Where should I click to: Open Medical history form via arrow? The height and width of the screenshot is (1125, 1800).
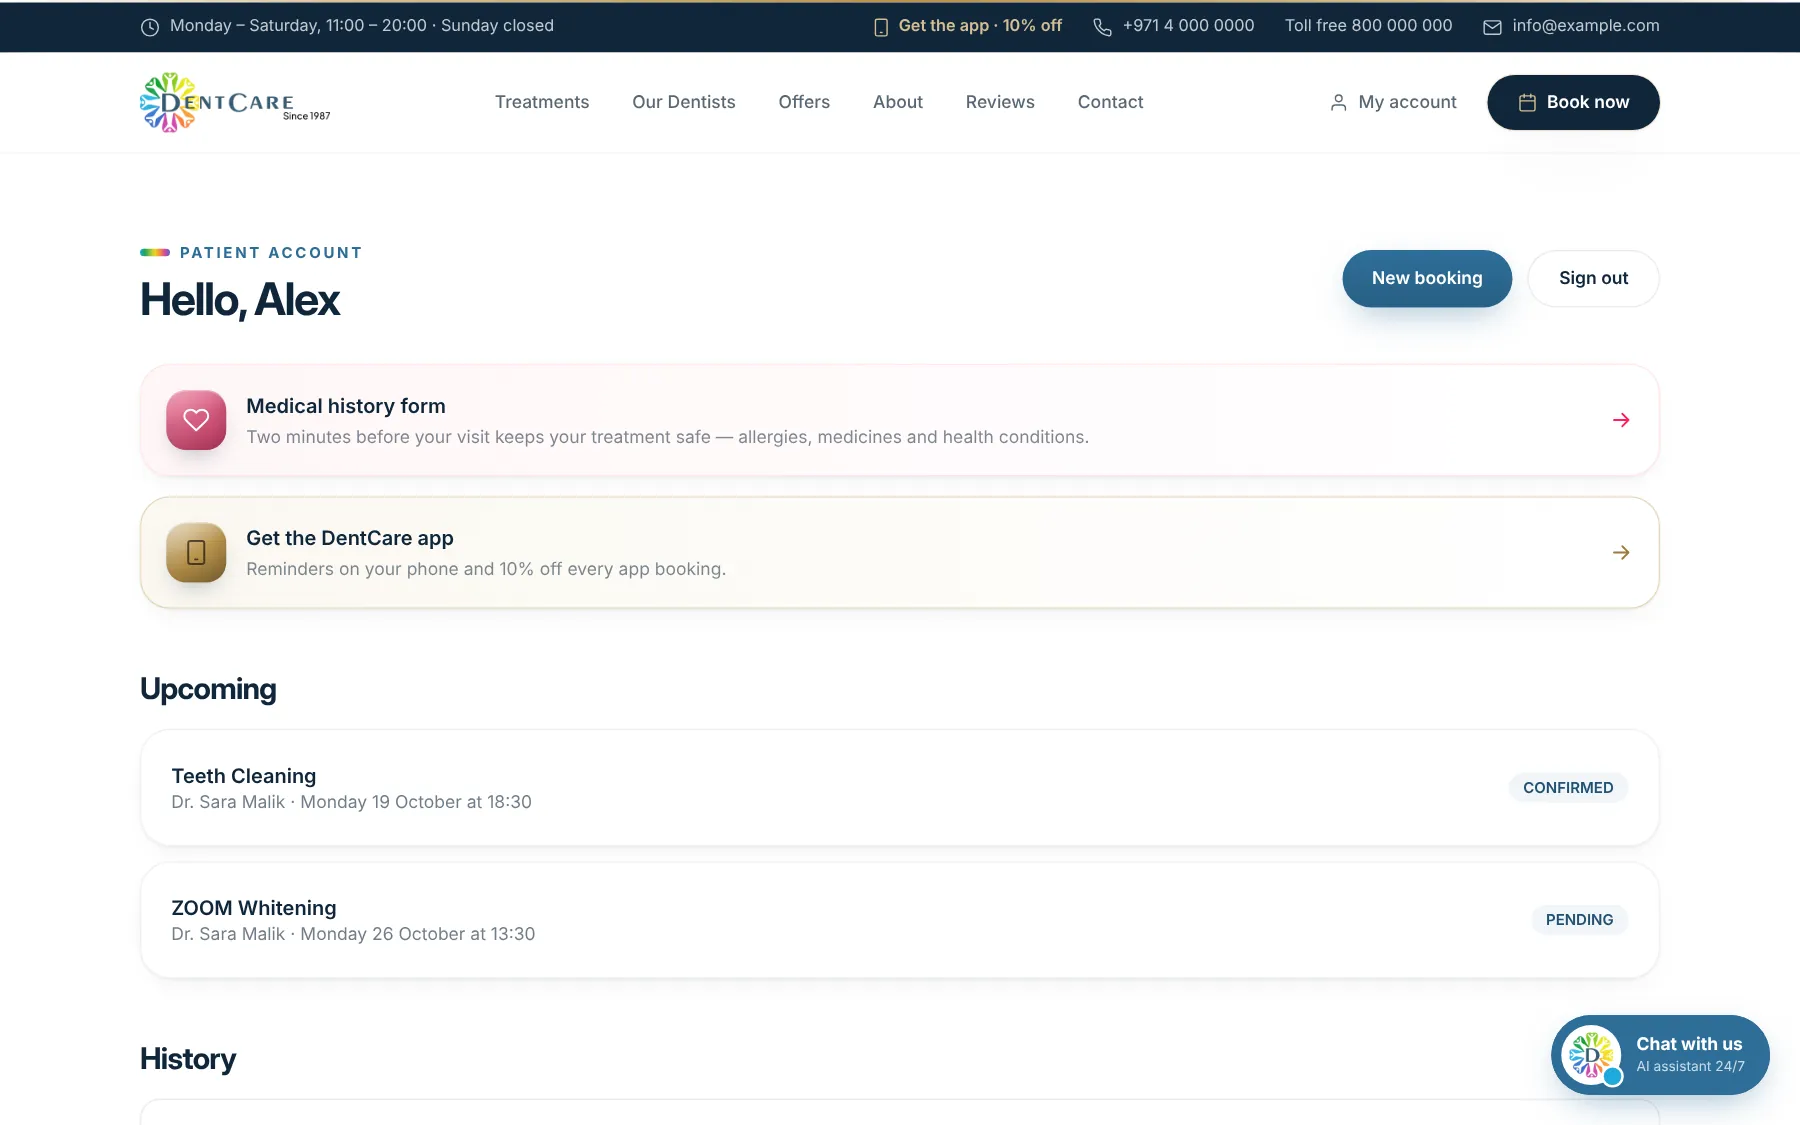pos(1621,420)
